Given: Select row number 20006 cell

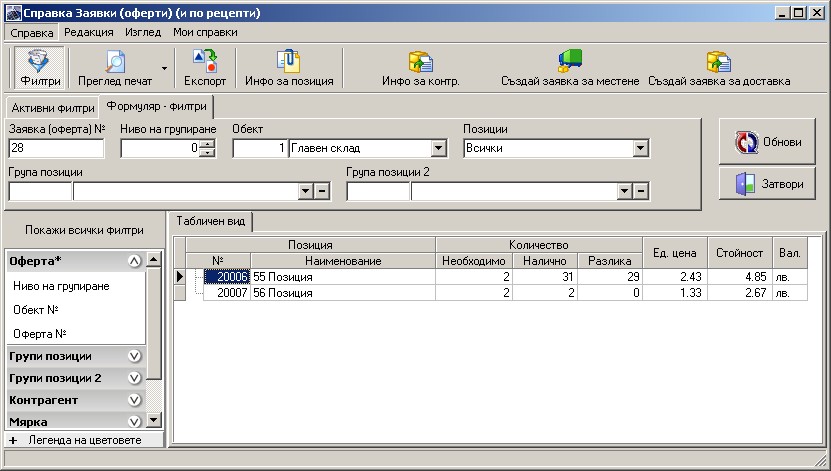Looking at the screenshot, I should coord(226,277).
